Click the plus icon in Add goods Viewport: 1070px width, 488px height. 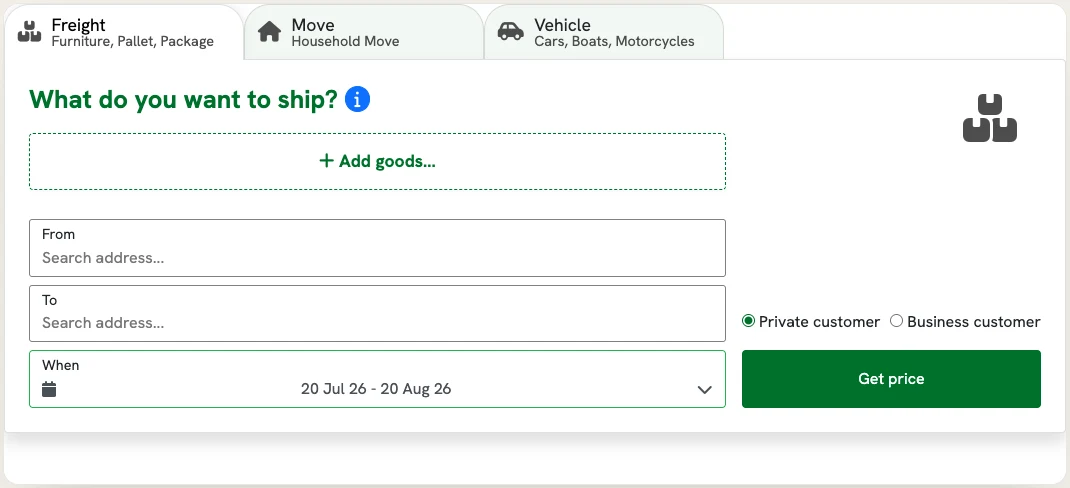point(326,160)
